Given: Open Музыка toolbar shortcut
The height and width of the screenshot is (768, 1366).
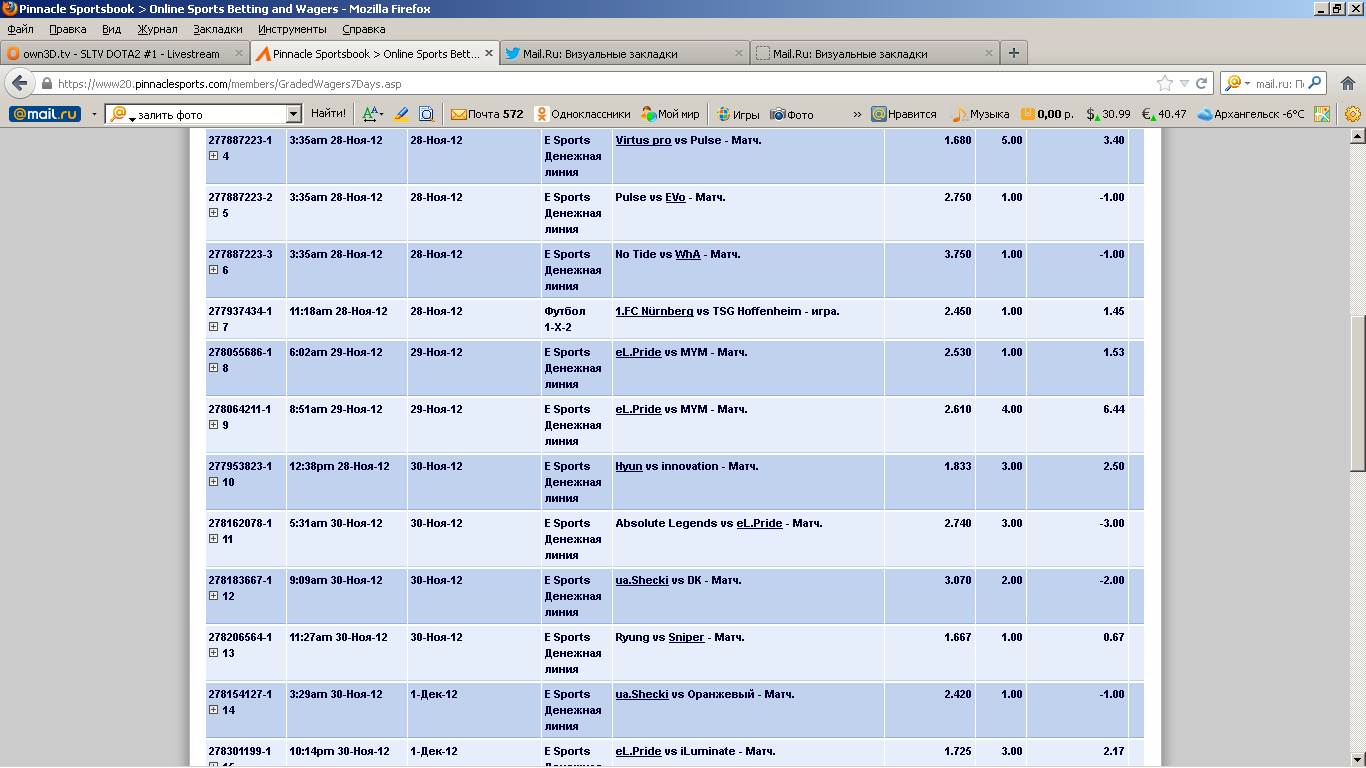Looking at the screenshot, I should (980, 114).
